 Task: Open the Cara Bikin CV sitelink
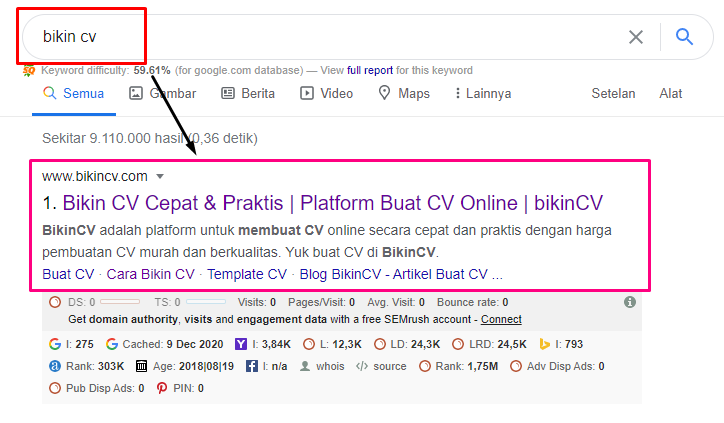tap(151, 274)
